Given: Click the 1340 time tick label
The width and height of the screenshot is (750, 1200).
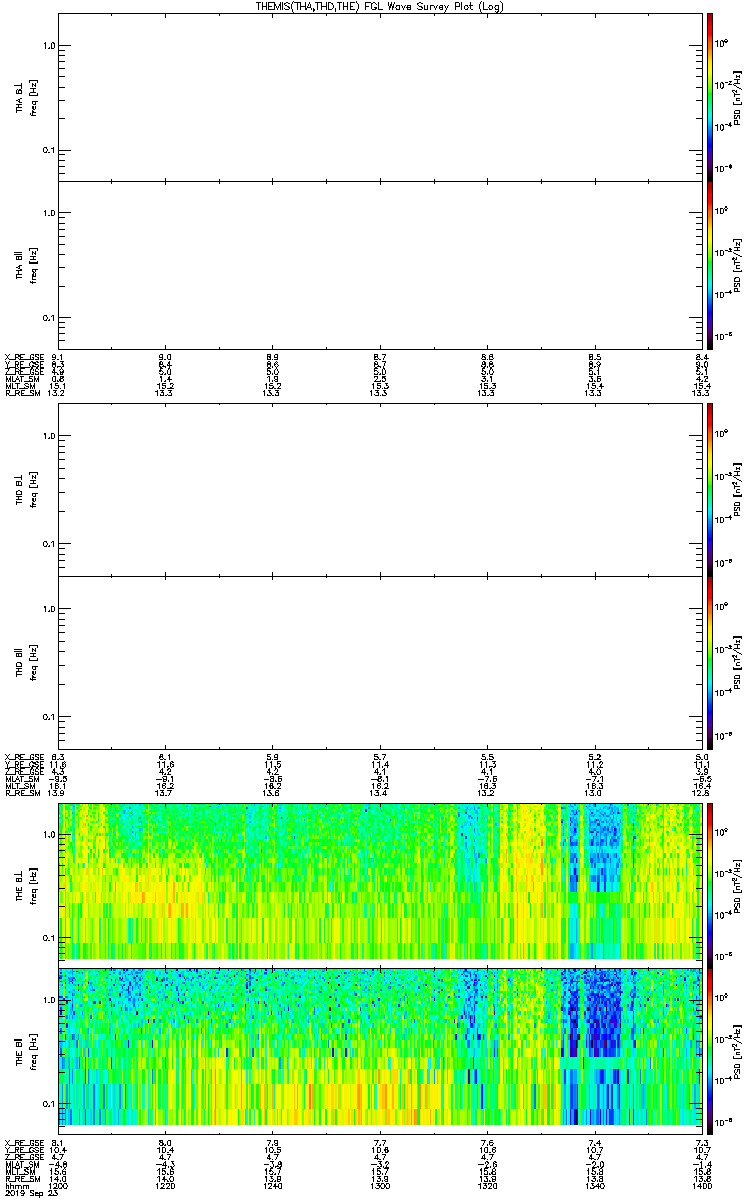Looking at the screenshot, I should [595, 1186].
